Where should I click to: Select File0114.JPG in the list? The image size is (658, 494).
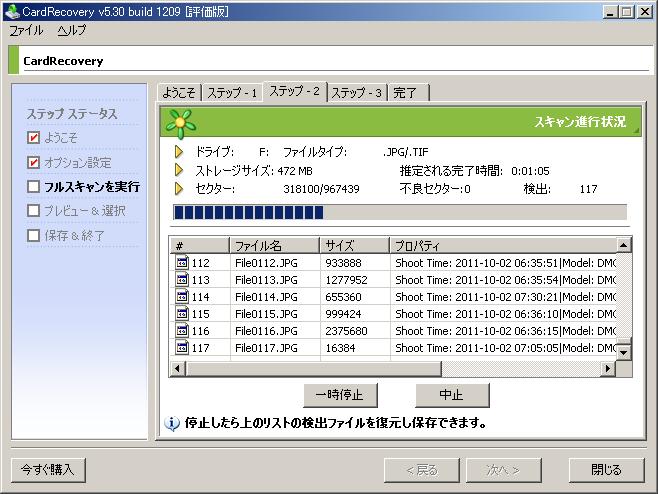tap(266, 297)
